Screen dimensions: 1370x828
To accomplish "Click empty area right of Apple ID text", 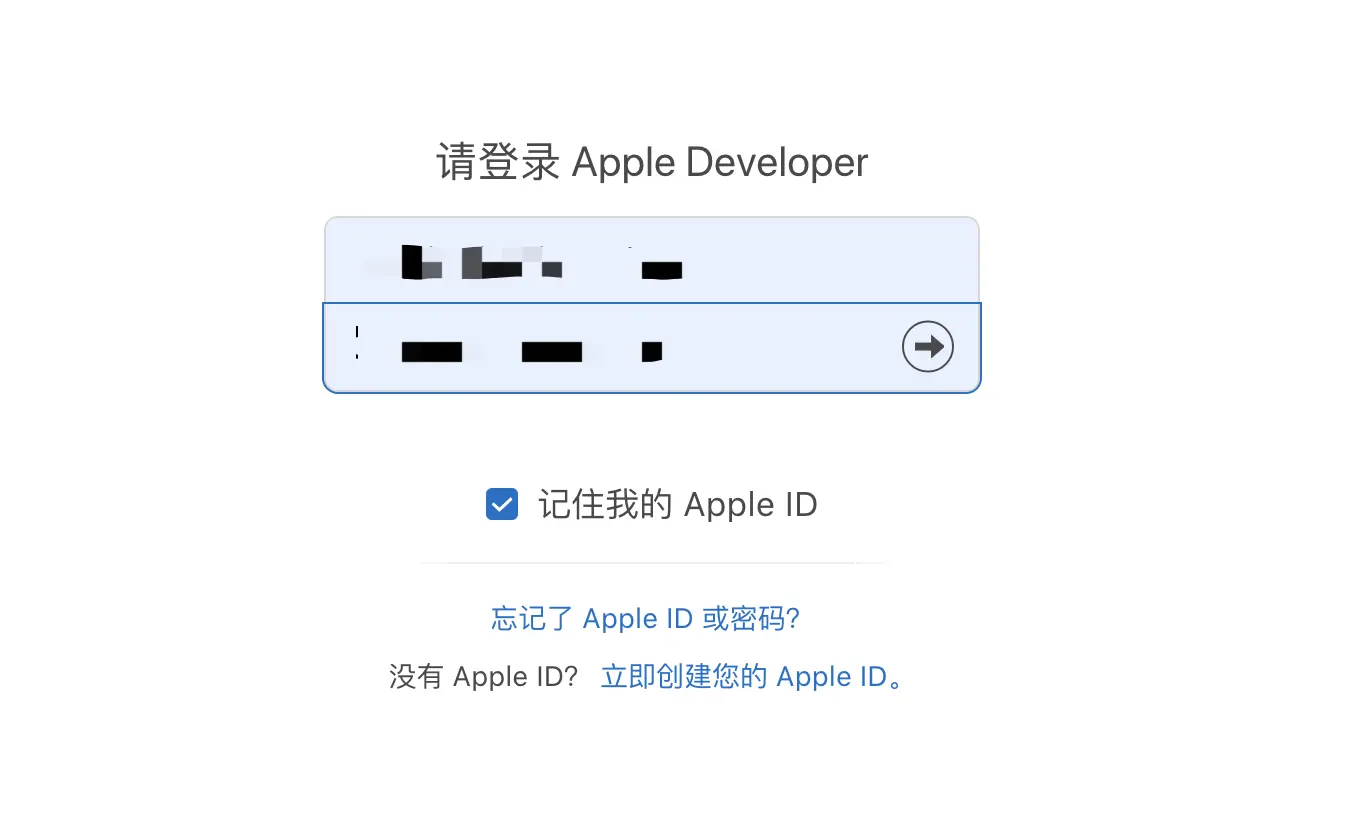I will [830, 260].
